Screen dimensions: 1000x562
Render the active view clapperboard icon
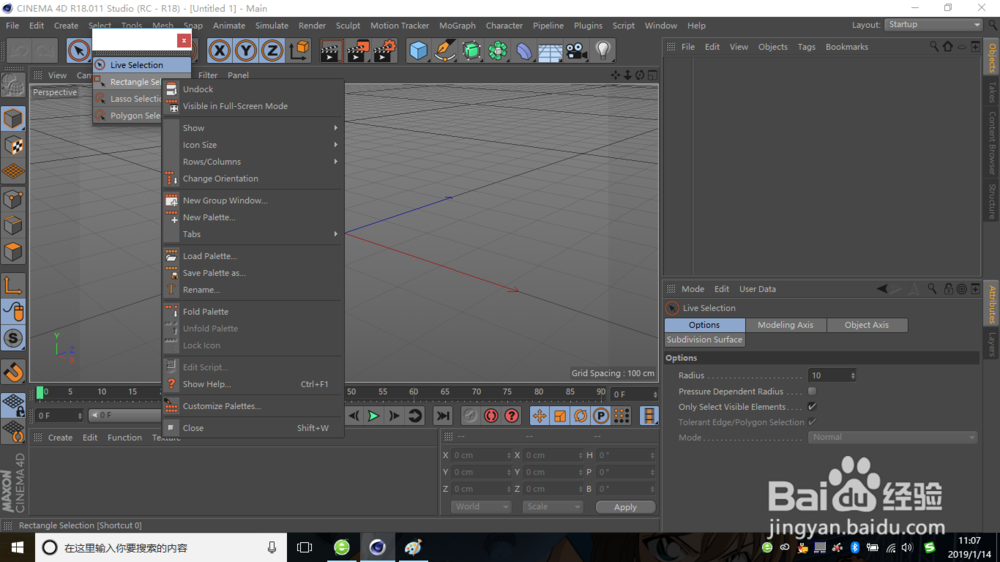(x=330, y=50)
